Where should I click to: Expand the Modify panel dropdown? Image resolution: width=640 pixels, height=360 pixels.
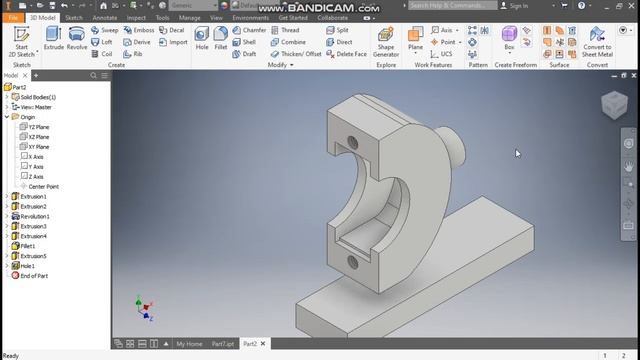[291, 65]
